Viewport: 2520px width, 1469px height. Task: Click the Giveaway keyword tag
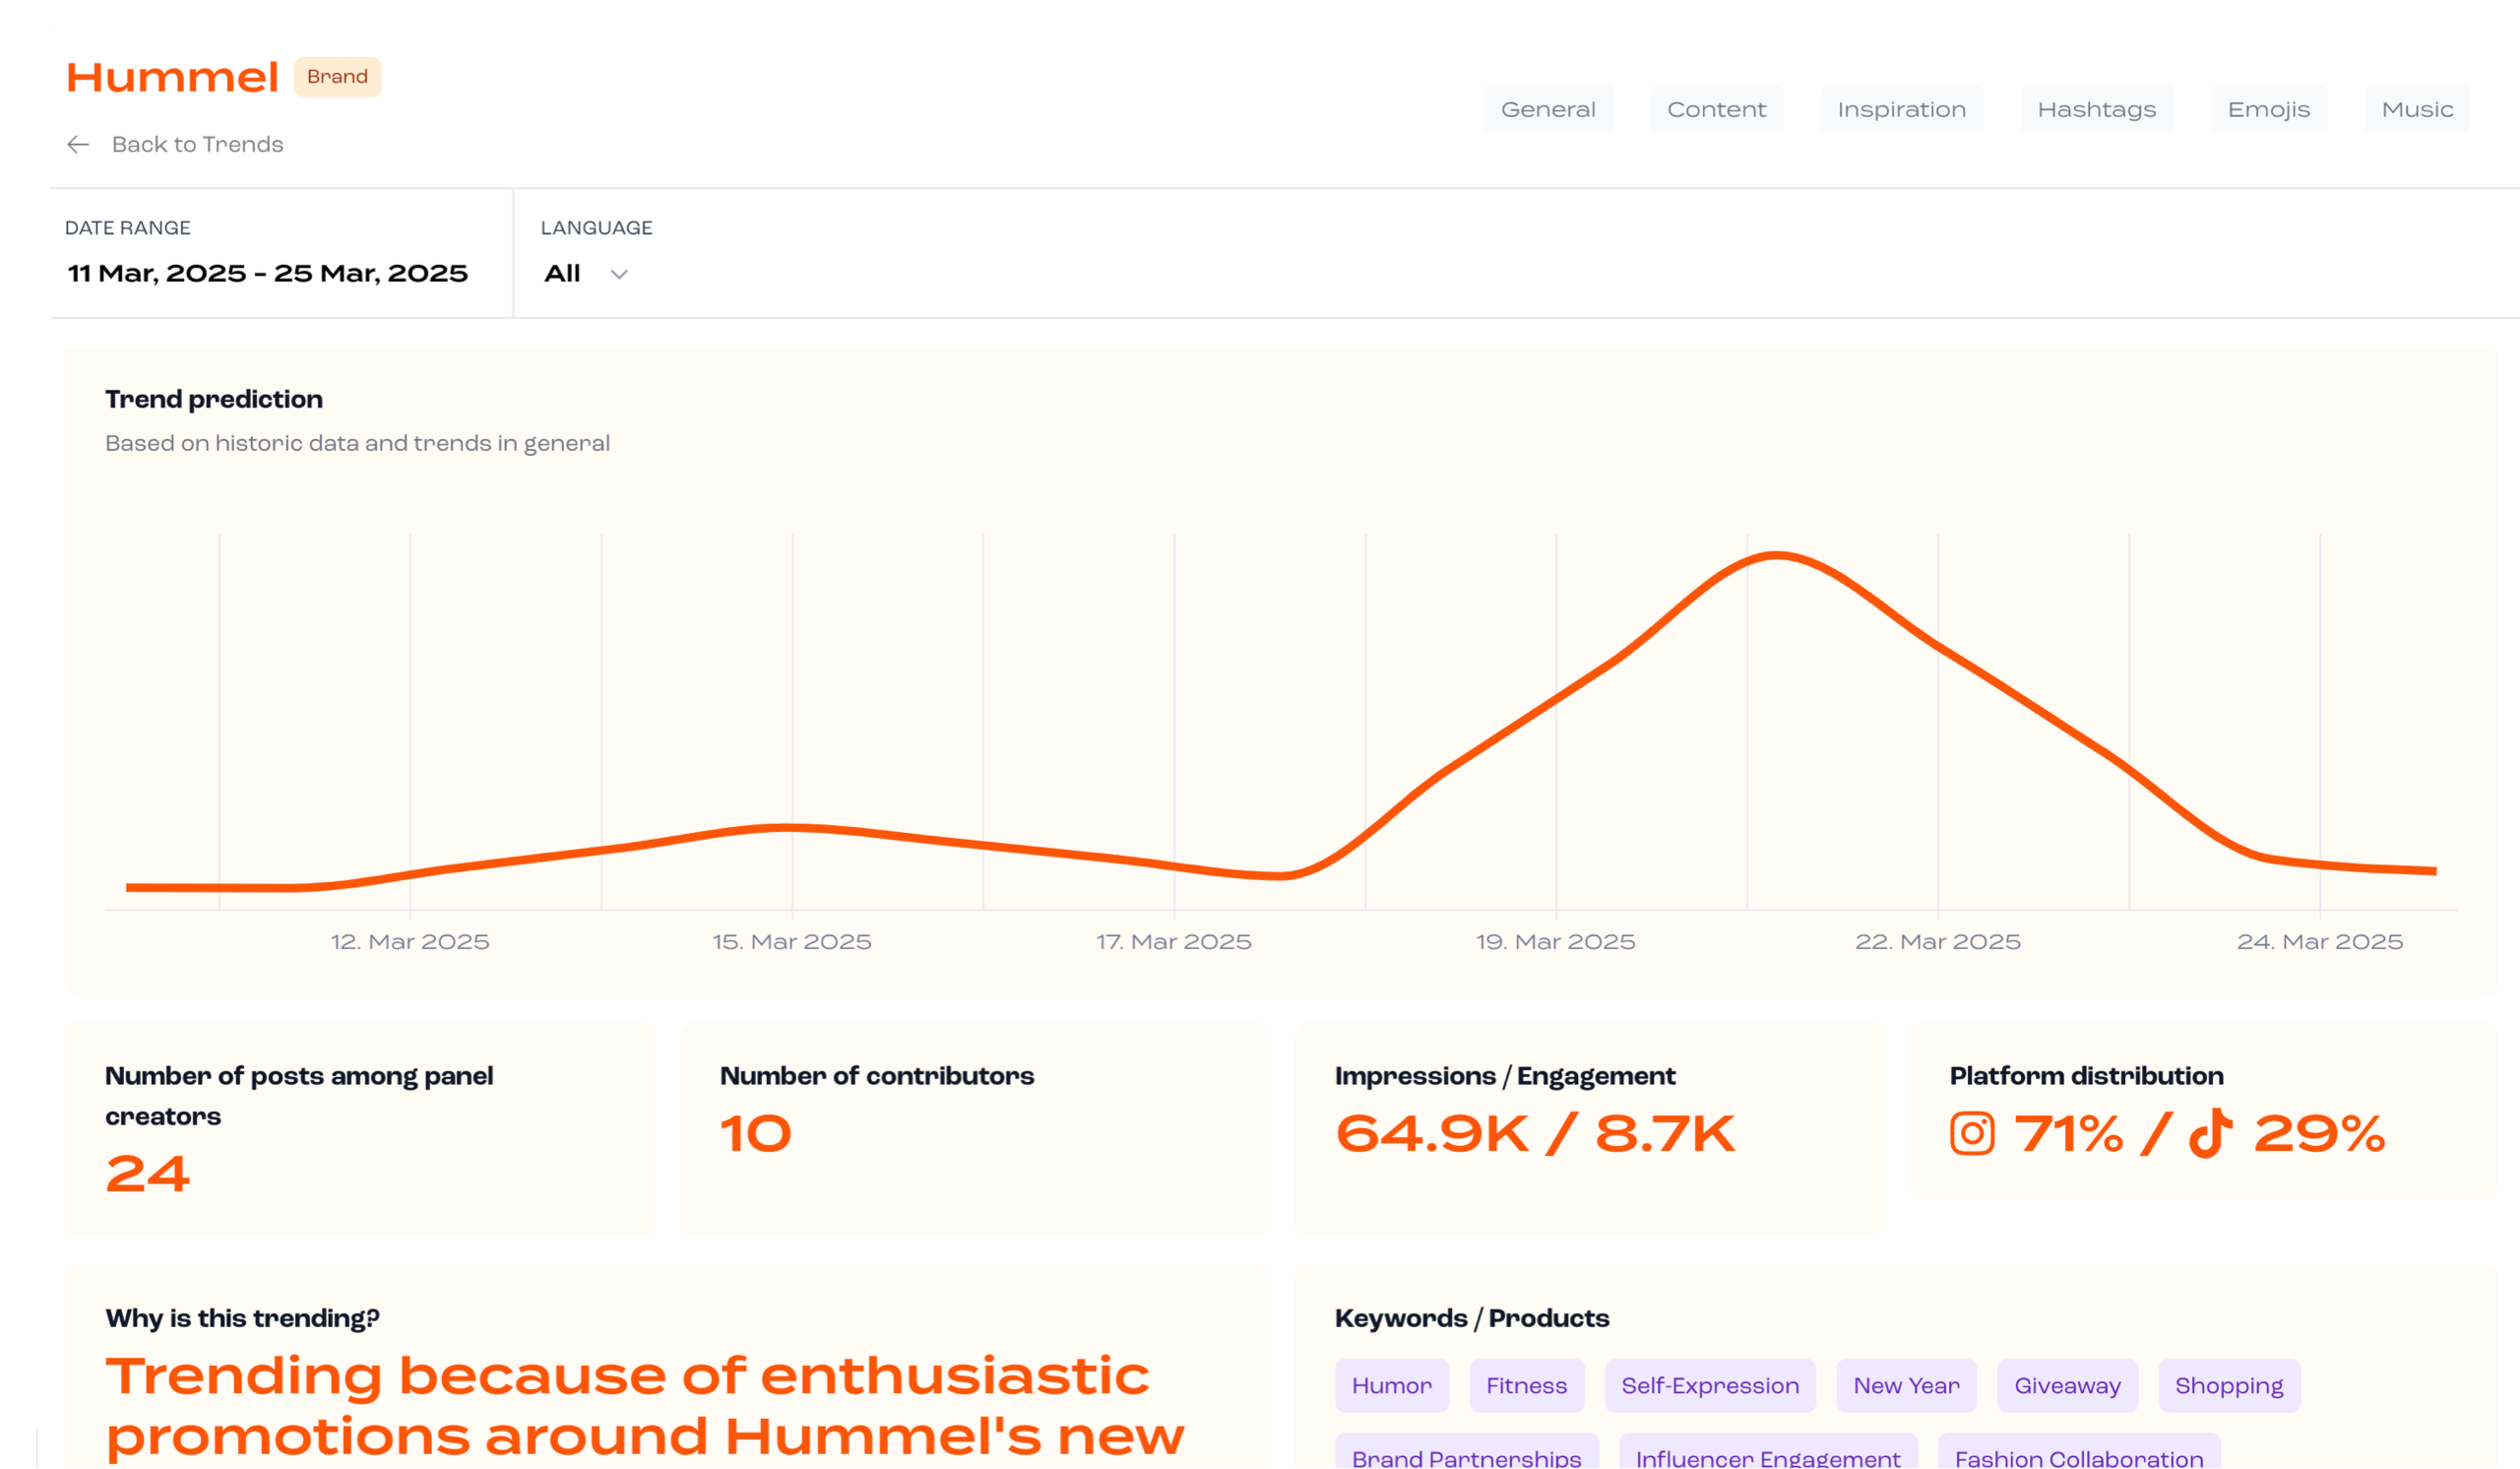point(2067,1386)
